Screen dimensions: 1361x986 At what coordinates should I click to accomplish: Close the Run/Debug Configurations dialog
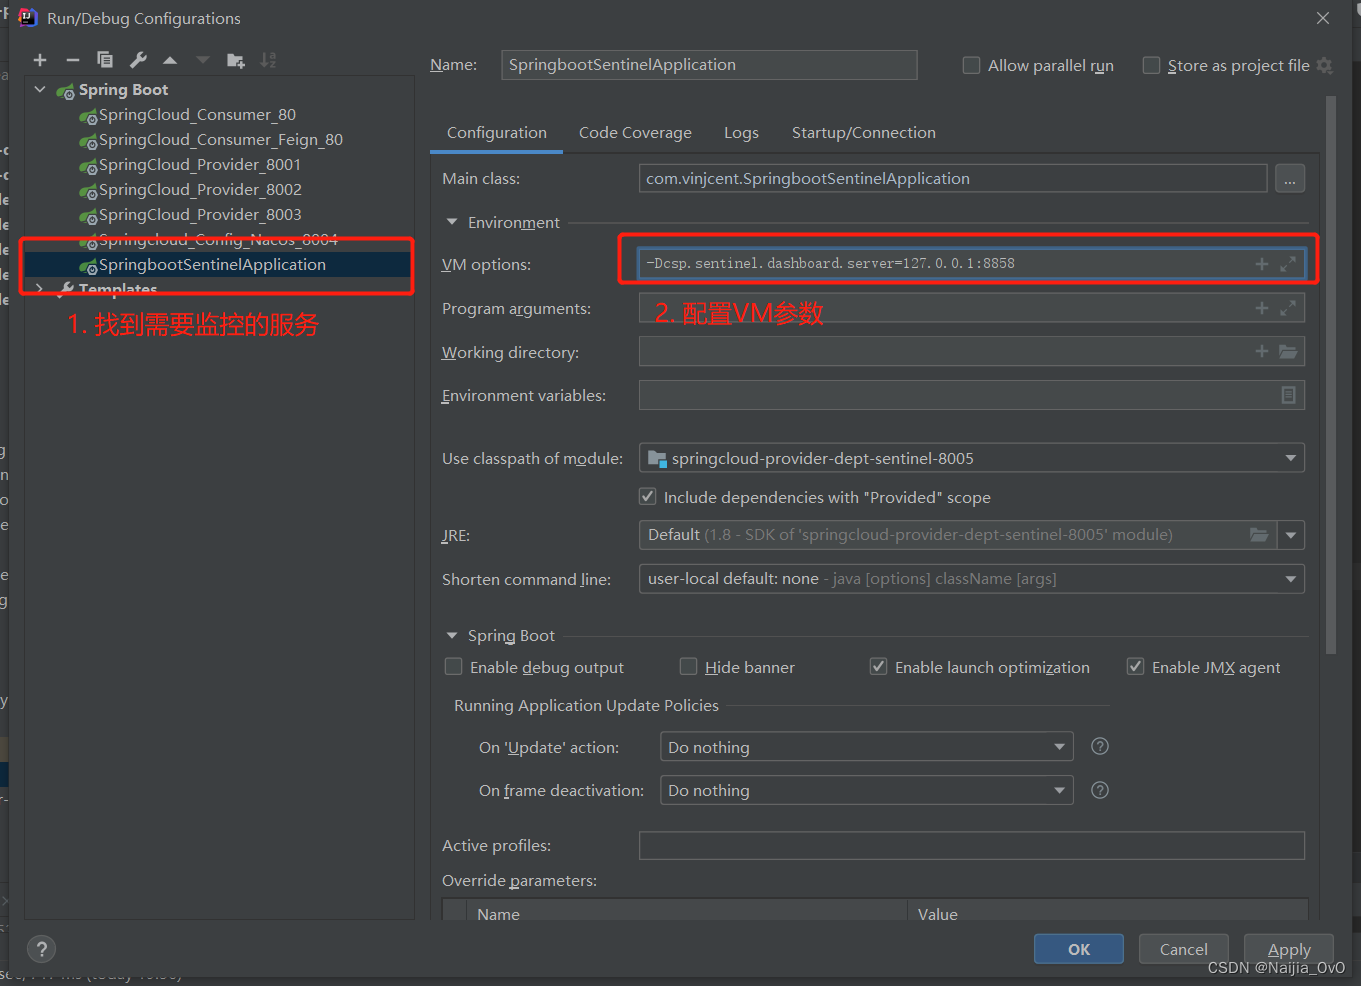pyautogui.click(x=1323, y=18)
